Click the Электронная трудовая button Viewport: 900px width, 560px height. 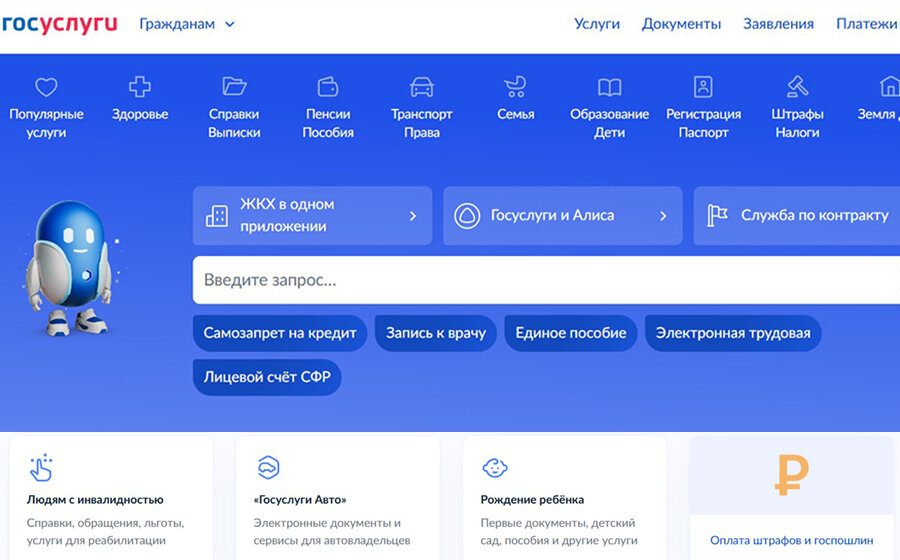pyautogui.click(x=733, y=333)
